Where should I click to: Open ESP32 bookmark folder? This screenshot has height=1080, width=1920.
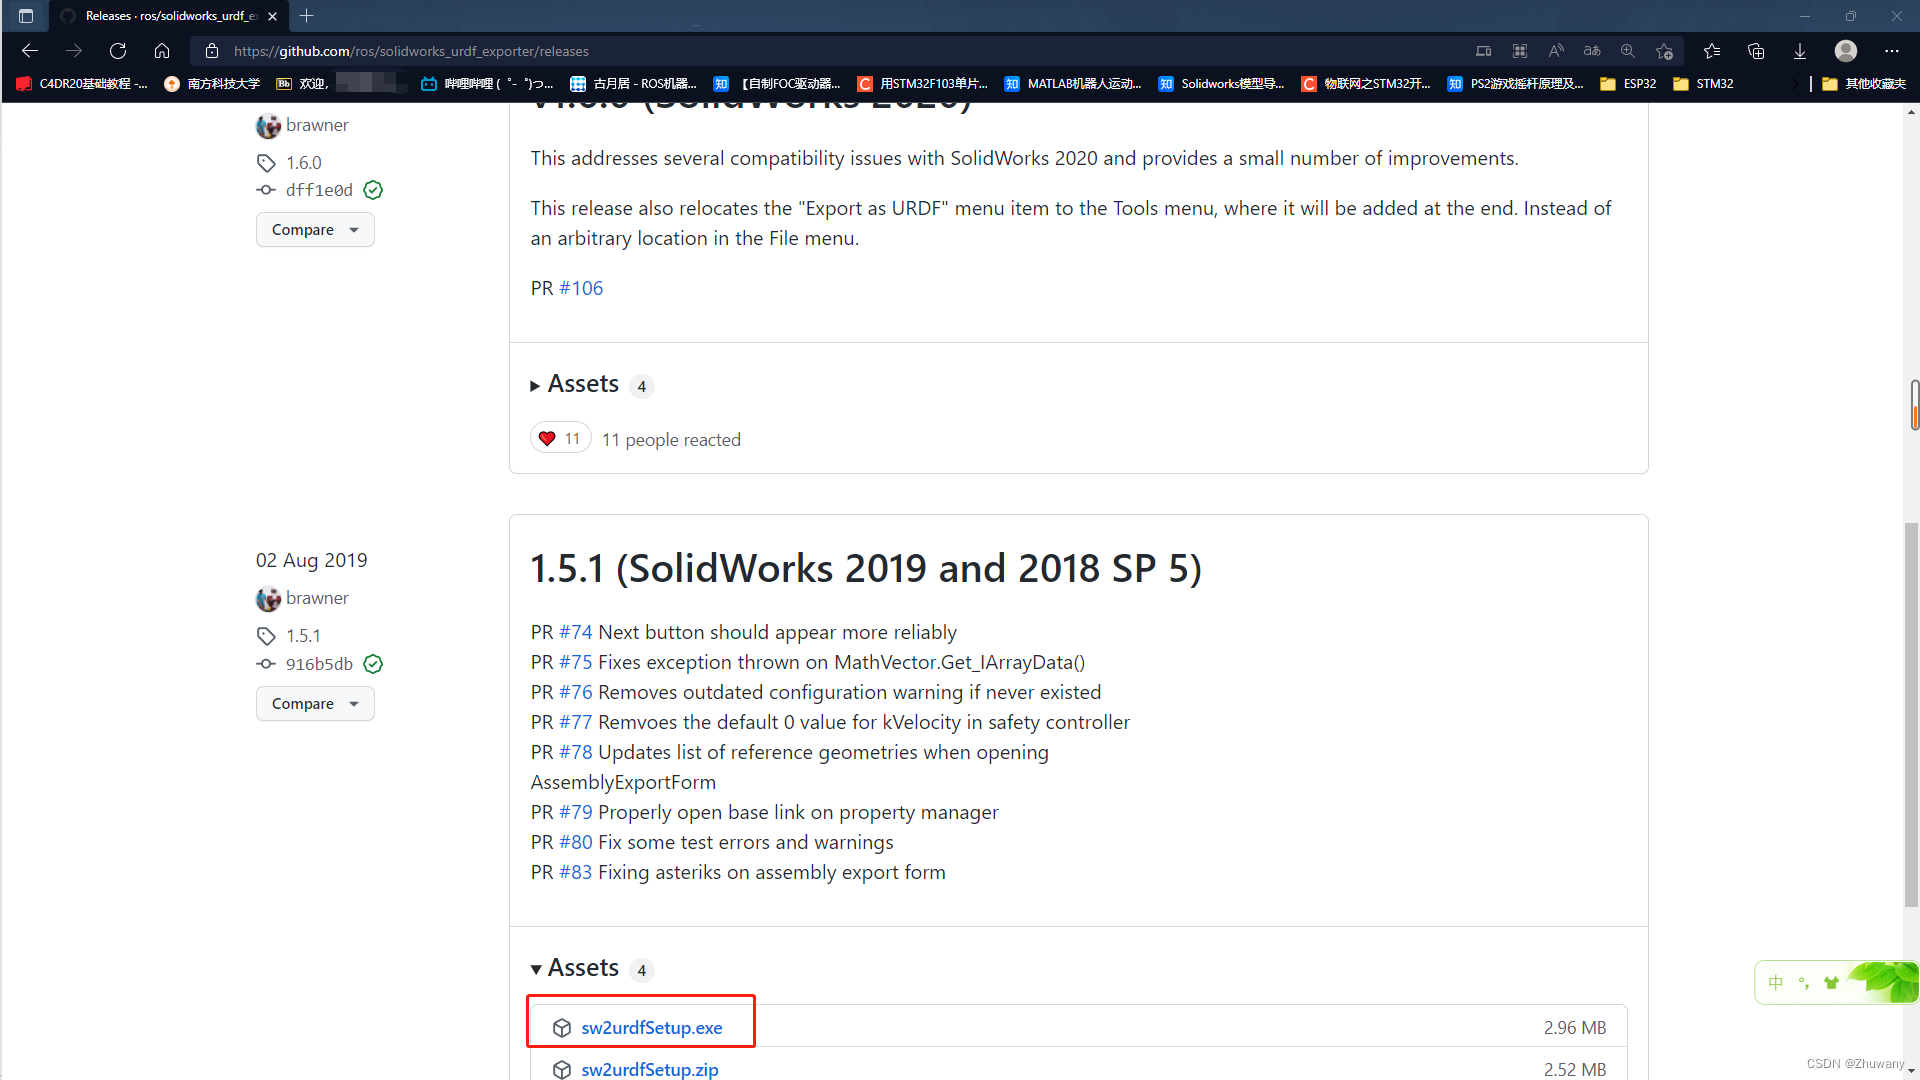[x=1628, y=84]
